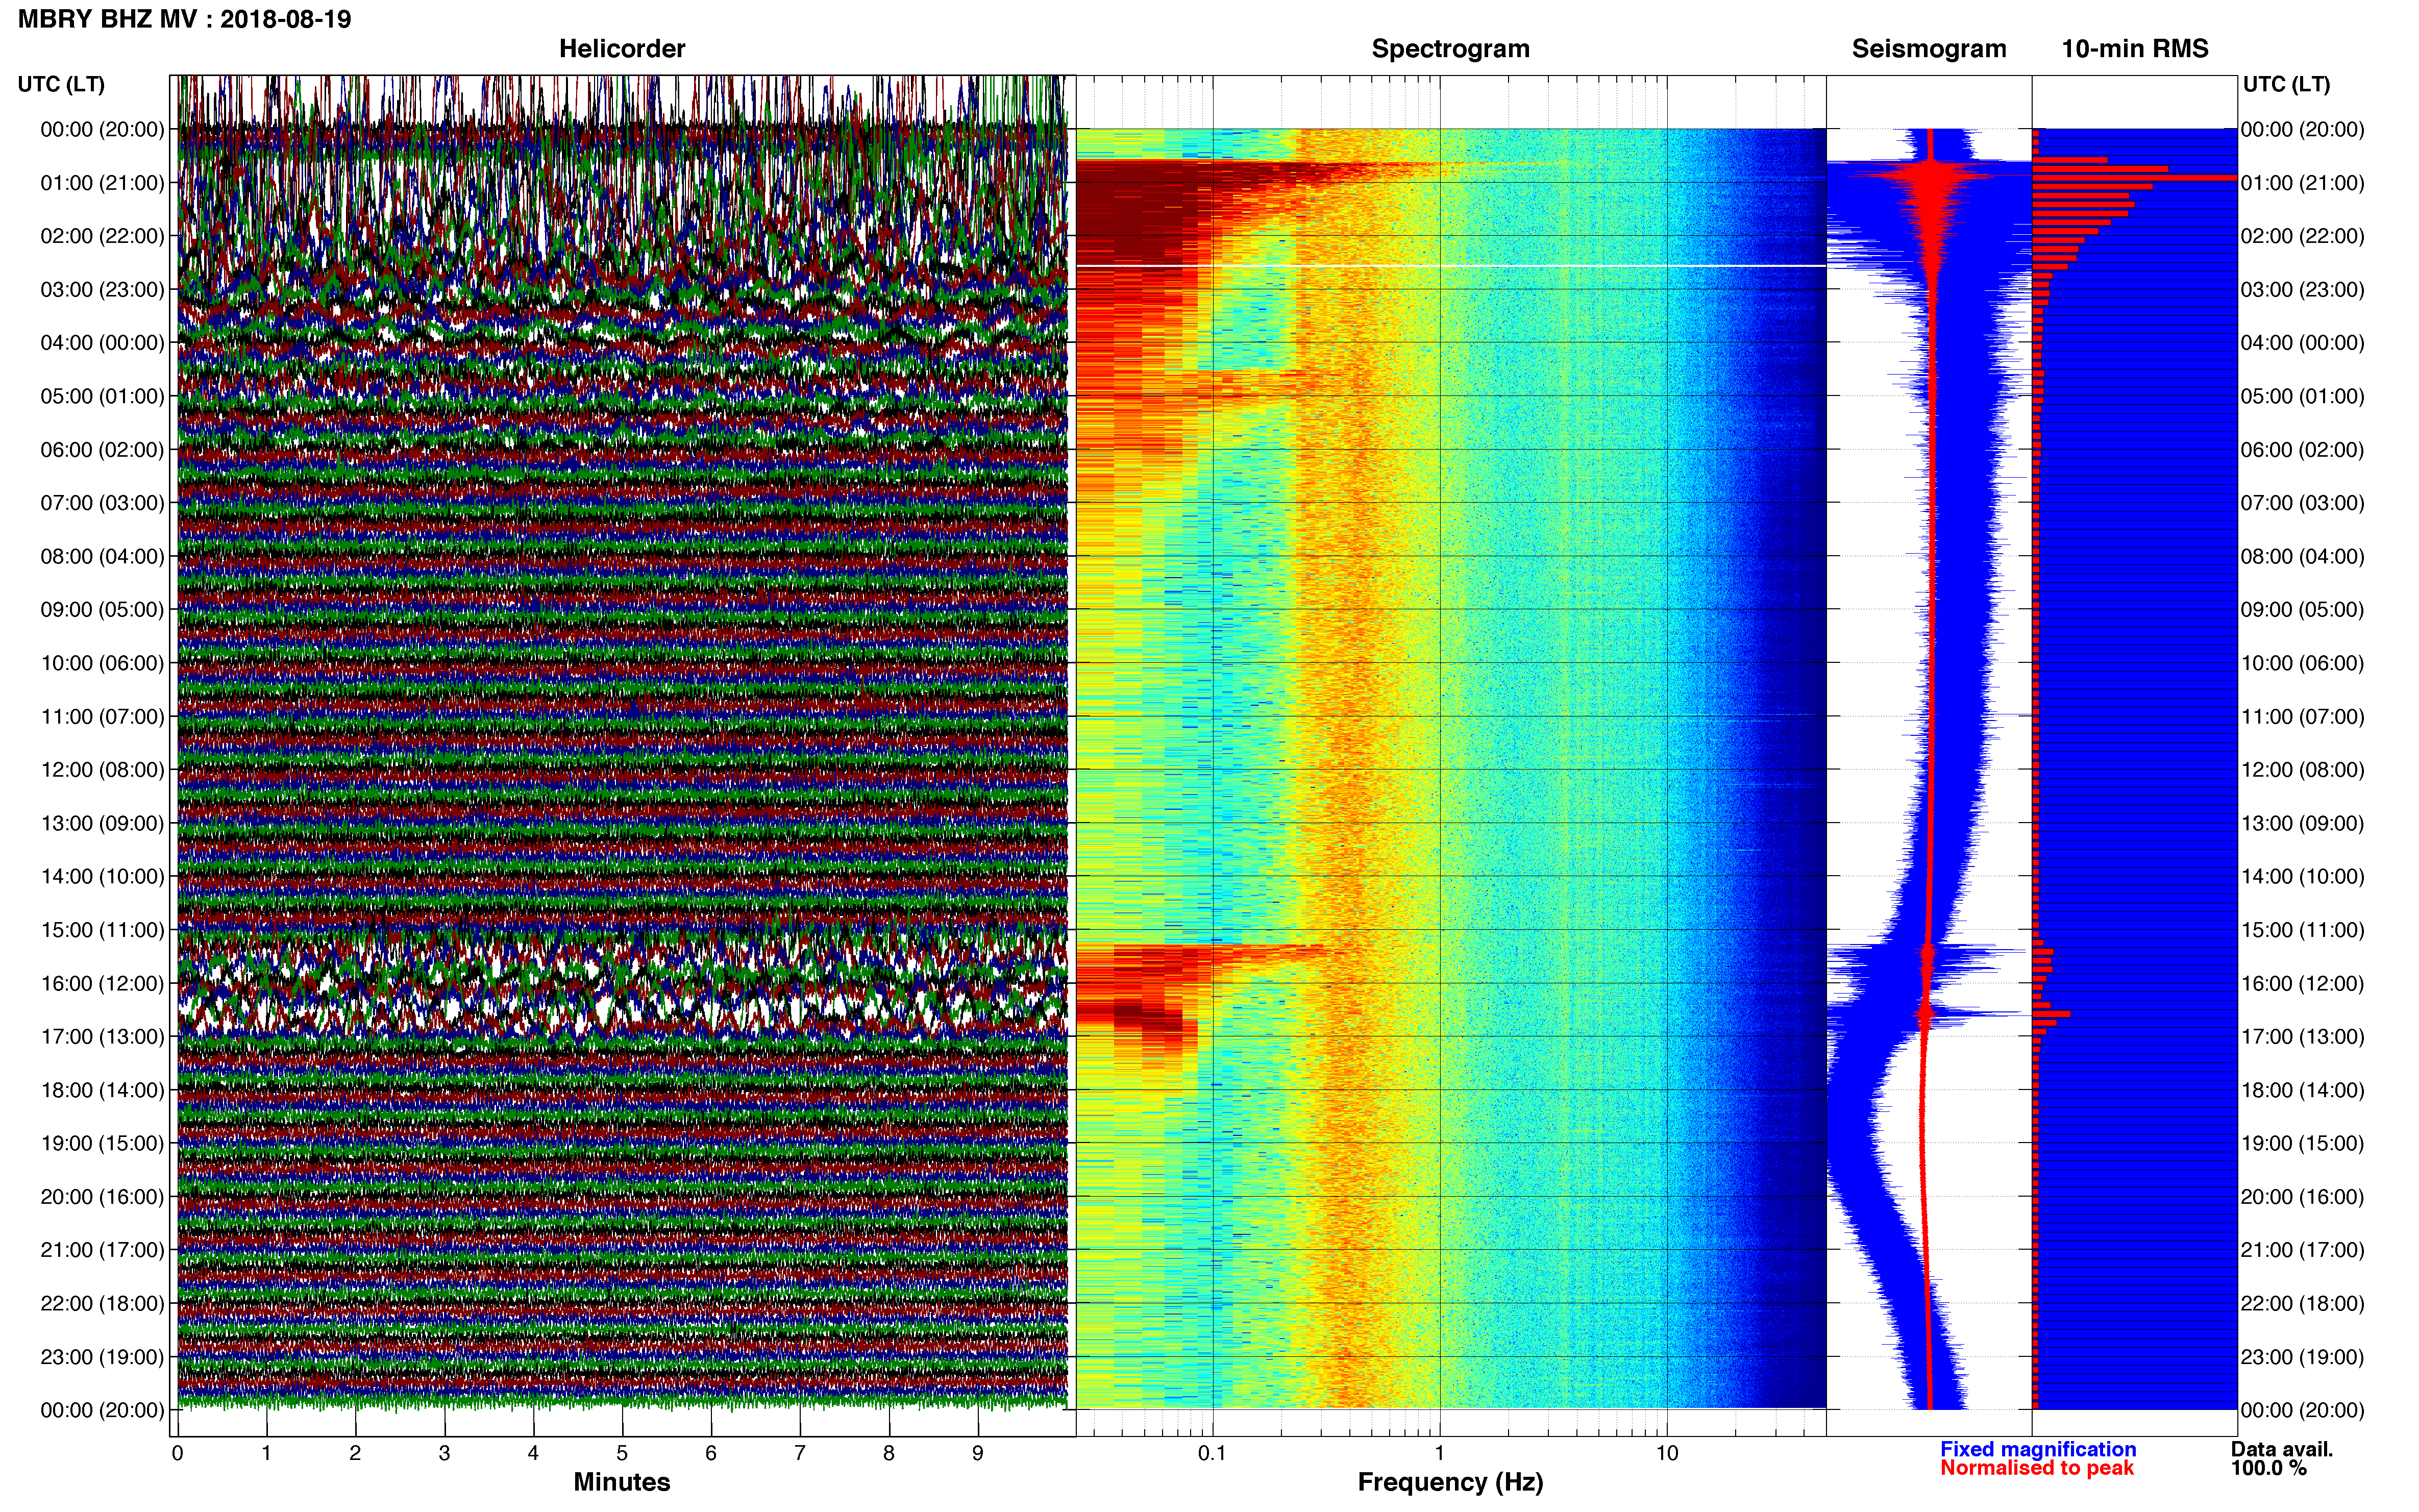Viewport: 2419px width, 1512px height.
Task: Click minute tick '9' on the Helicorder axis
Action: point(978,1453)
